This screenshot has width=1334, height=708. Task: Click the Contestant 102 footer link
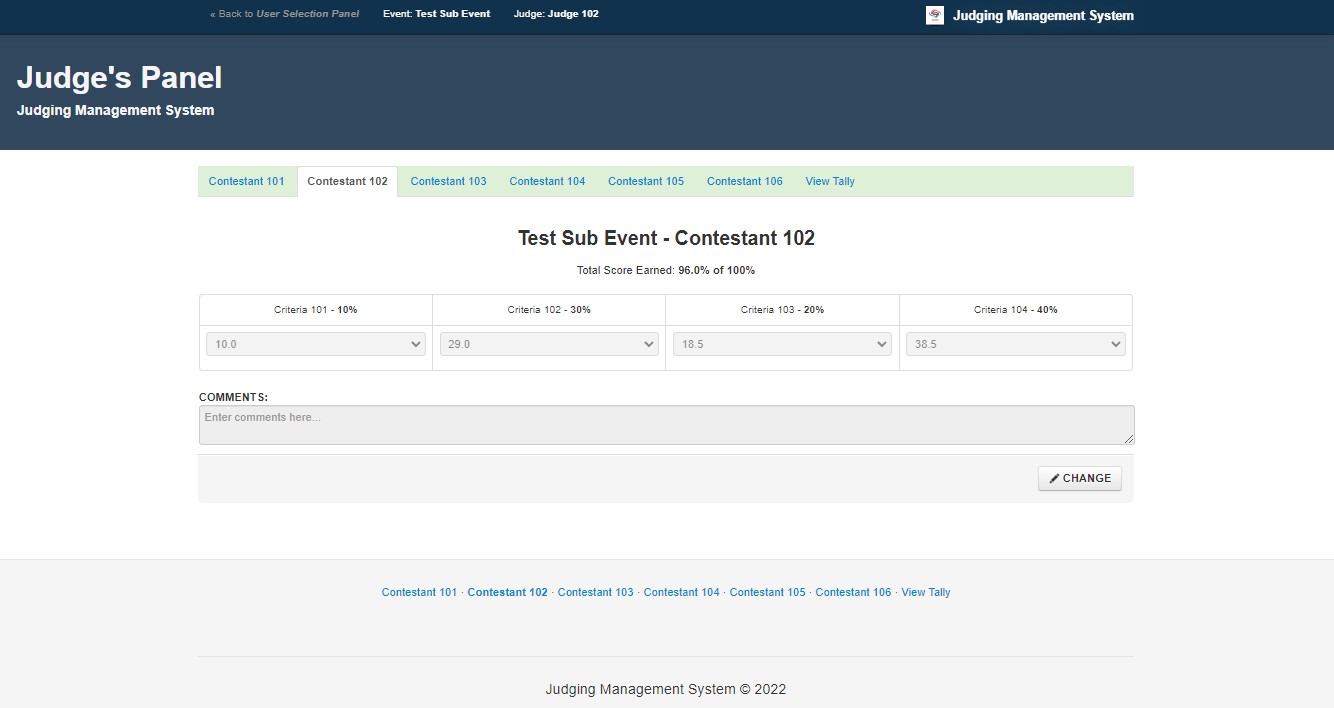[508, 593]
